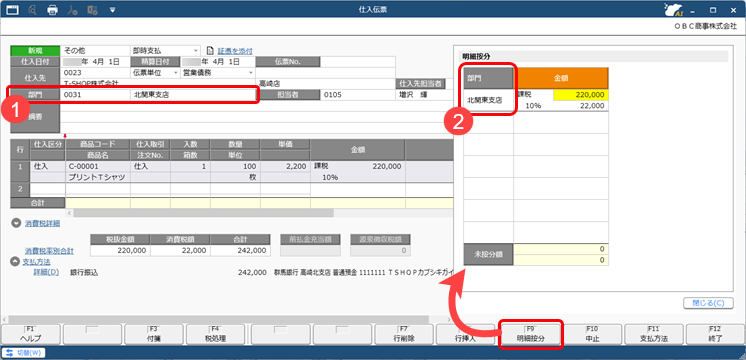Click the 消費税率別合計 link
This screenshot has width=746, height=360.
[49, 251]
